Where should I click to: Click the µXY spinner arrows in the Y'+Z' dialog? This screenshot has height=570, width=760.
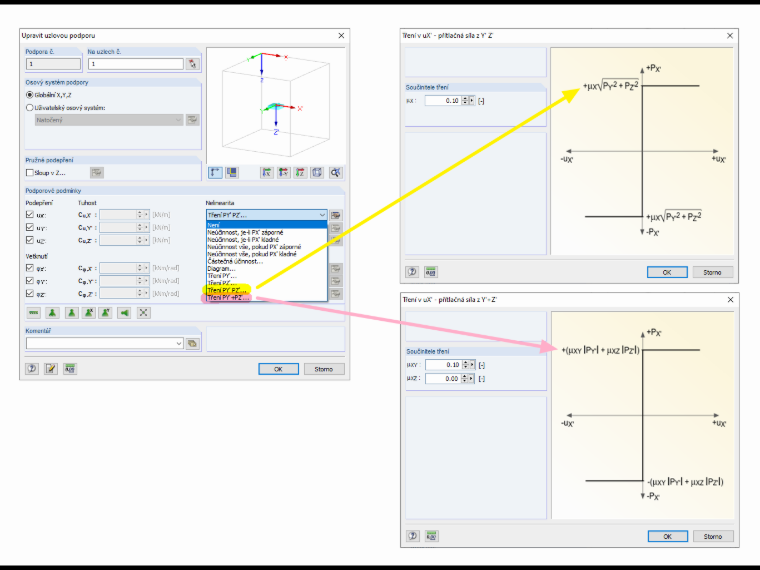465,364
